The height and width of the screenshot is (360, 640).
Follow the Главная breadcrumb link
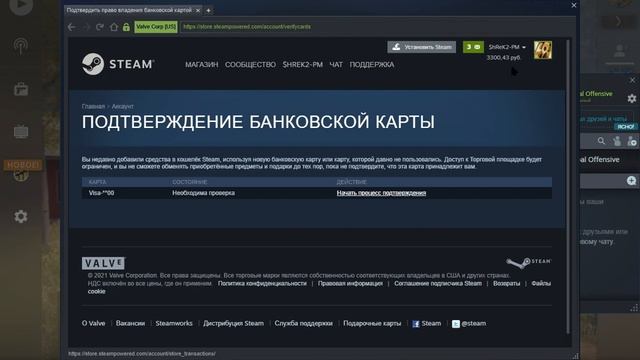point(93,106)
